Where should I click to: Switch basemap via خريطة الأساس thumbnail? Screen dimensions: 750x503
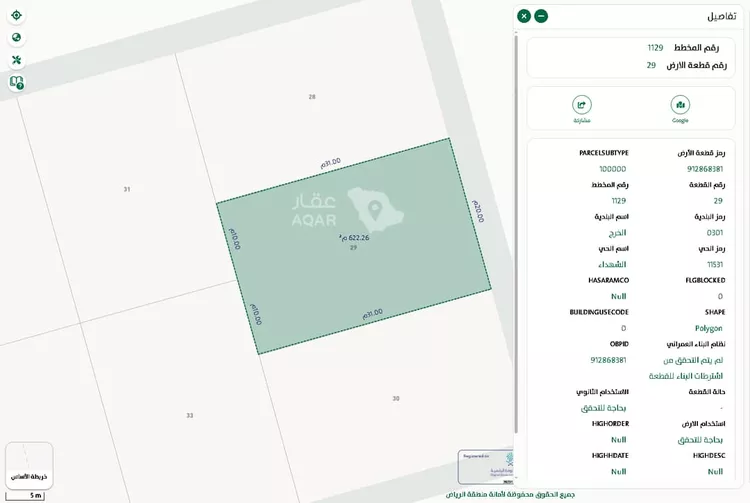pos(29,465)
